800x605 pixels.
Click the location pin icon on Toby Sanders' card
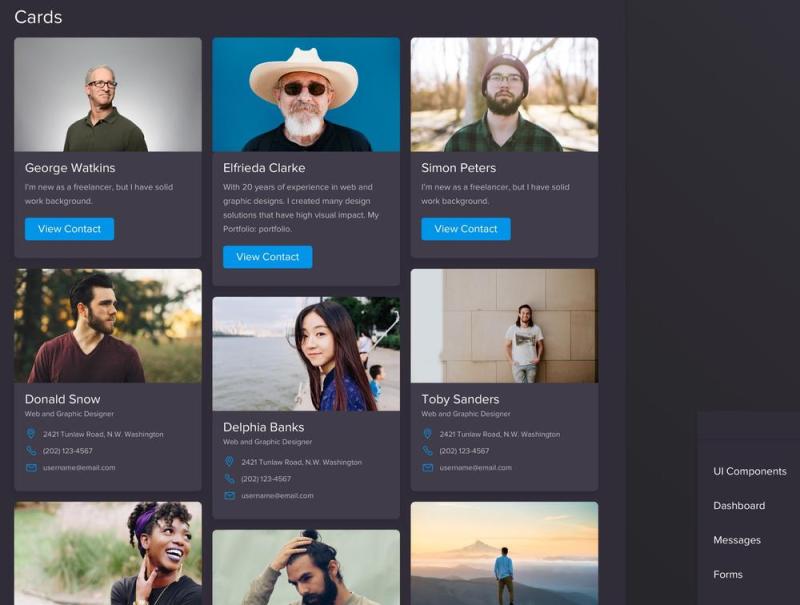[x=426, y=434]
